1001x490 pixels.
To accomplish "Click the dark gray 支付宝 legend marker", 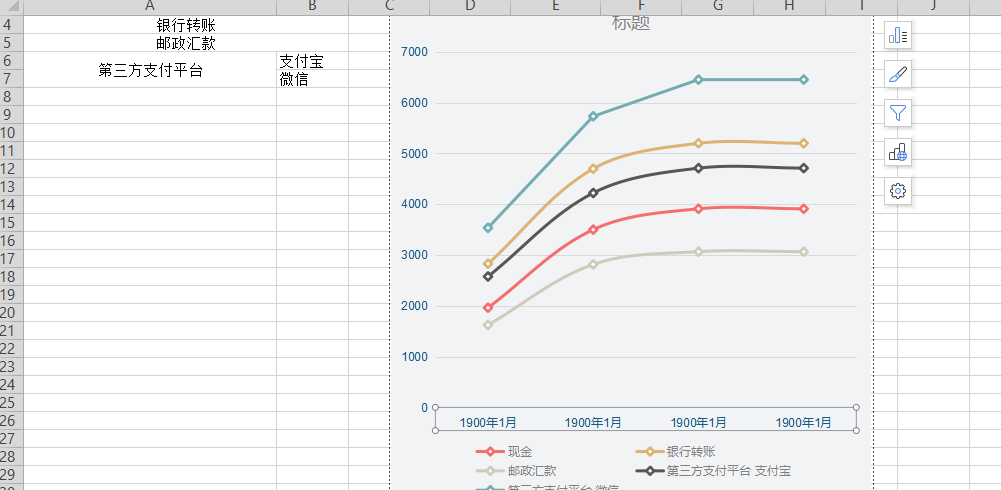I will (649, 471).
